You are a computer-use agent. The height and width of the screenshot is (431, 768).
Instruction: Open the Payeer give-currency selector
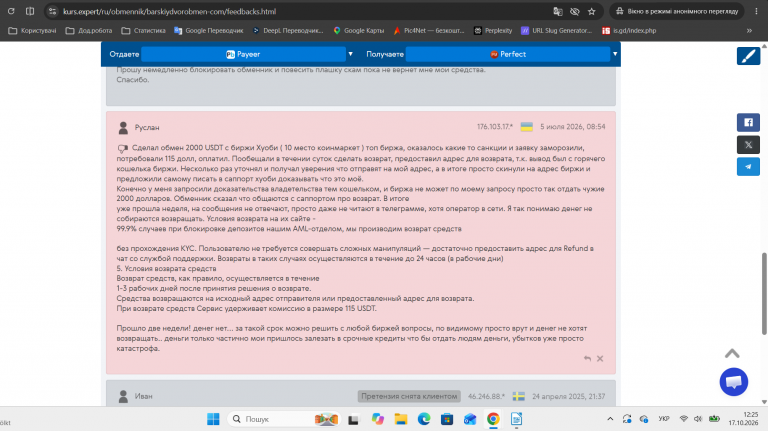[243, 54]
